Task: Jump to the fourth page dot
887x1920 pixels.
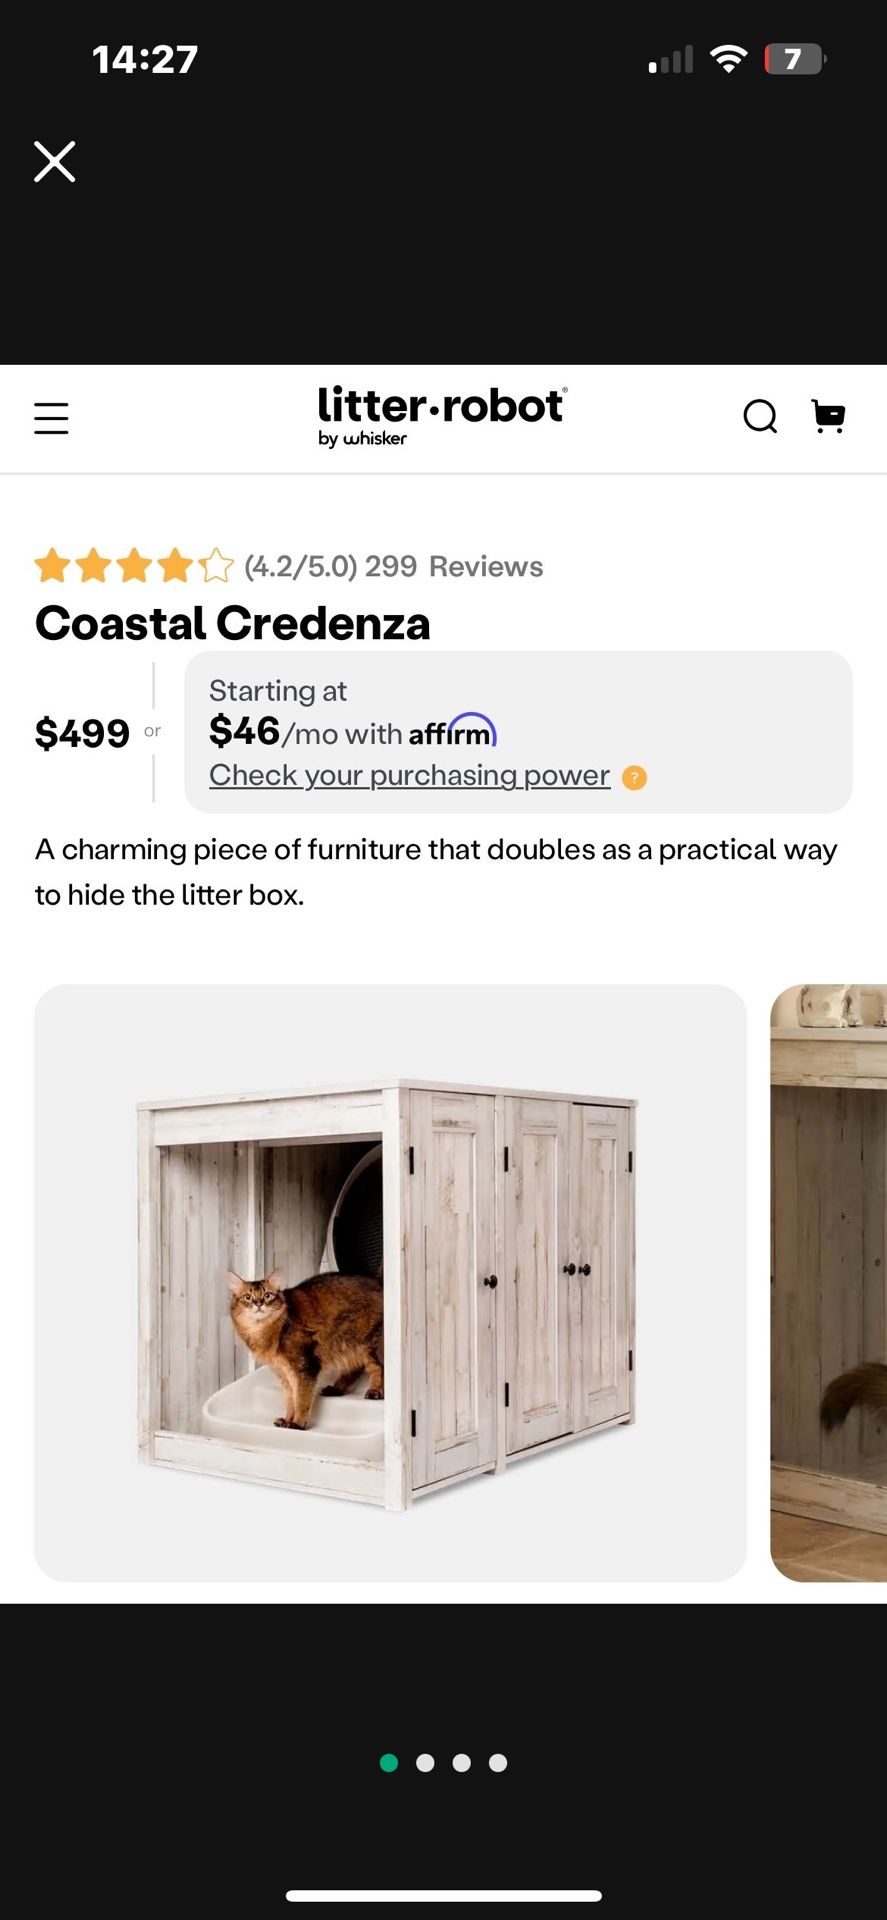Action: 498,1763
